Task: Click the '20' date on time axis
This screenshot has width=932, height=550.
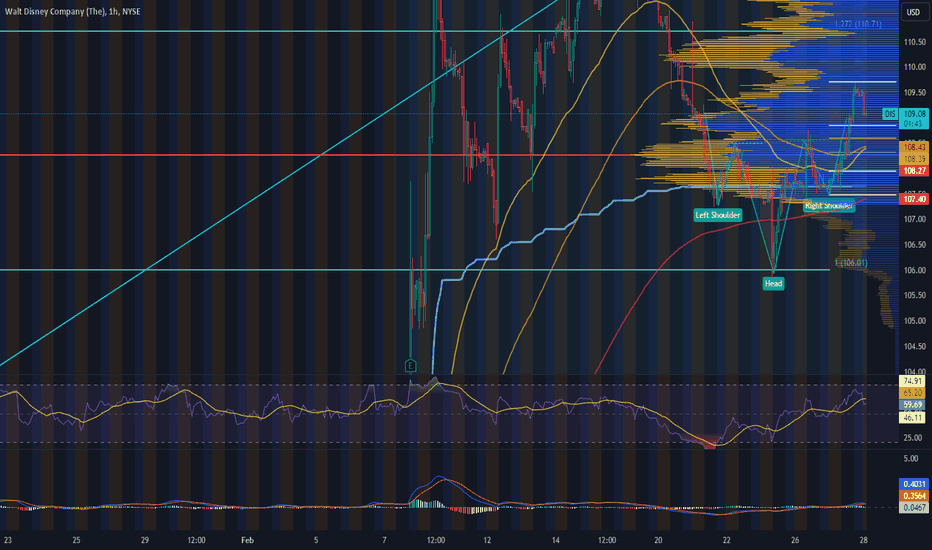Action: 658,540
